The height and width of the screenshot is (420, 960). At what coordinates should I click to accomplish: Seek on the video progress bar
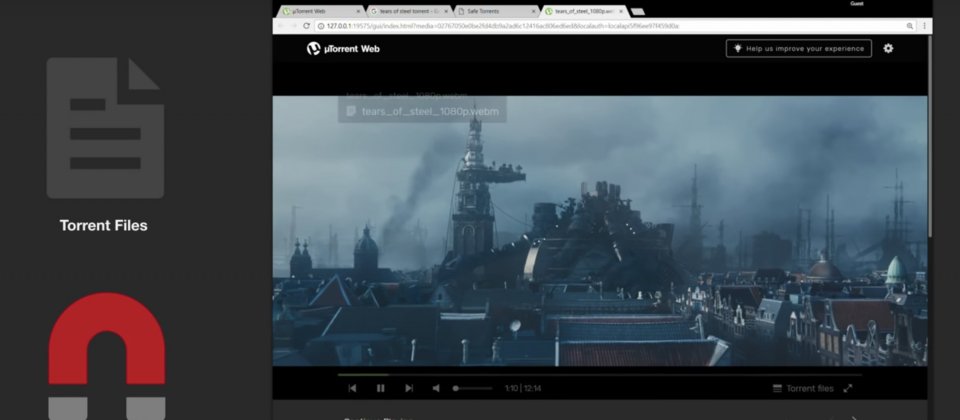coord(599,375)
